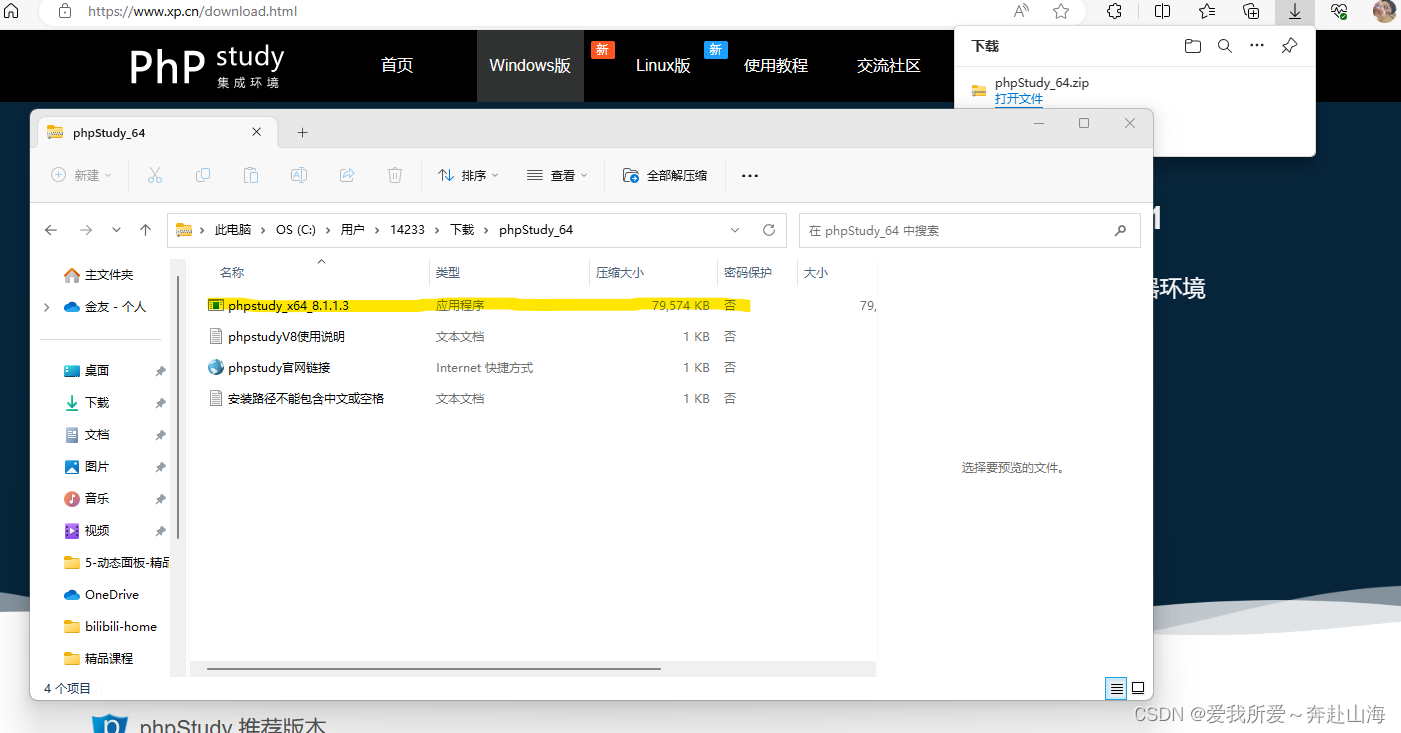Search downloads using magnifier icon
This screenshot has height=733, width=1401.
click(1225, 46)
